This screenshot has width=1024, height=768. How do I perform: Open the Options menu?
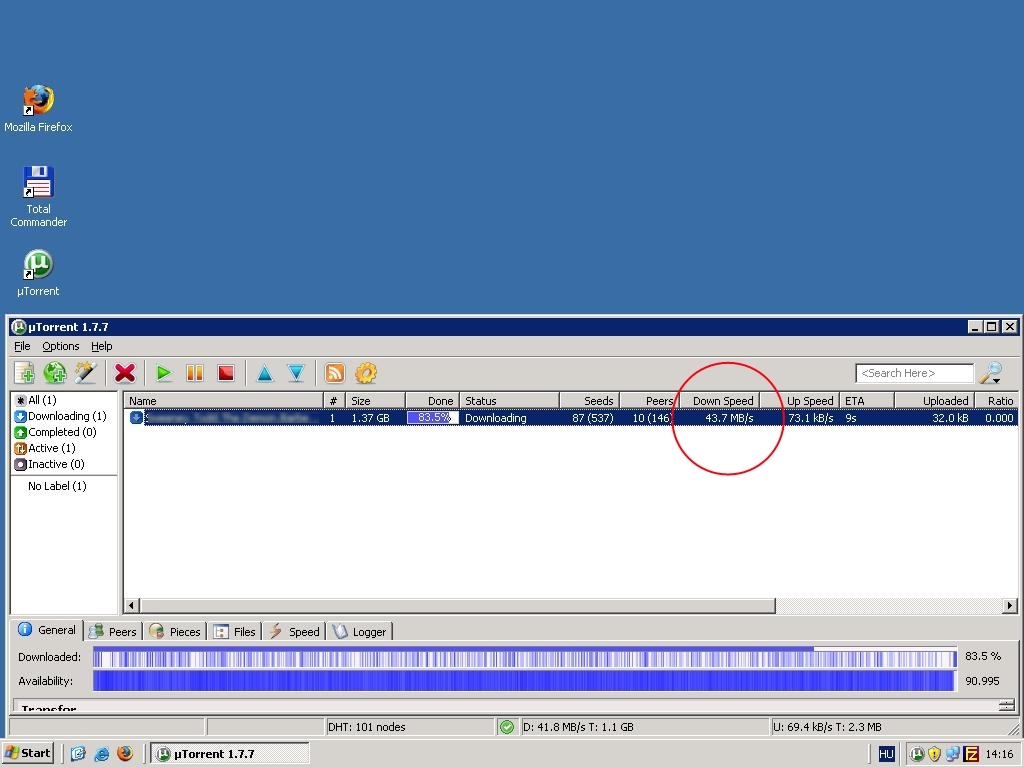click(x=60, y=346)
